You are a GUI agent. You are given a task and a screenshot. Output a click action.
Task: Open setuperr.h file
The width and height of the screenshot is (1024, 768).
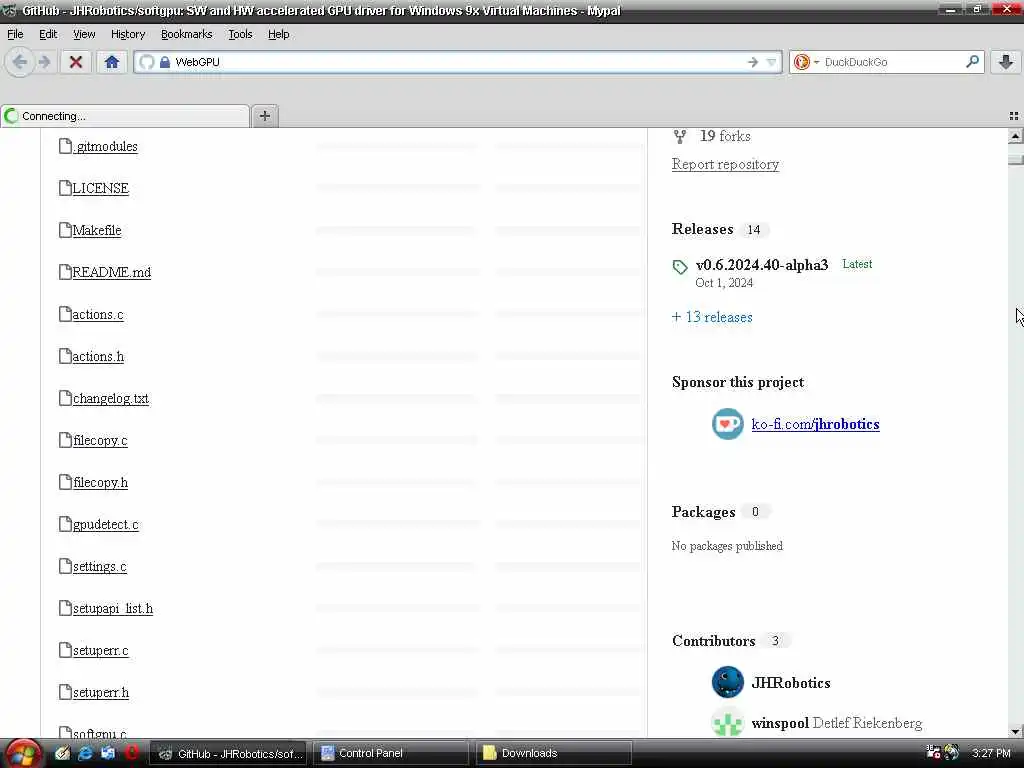pos(101,692)
